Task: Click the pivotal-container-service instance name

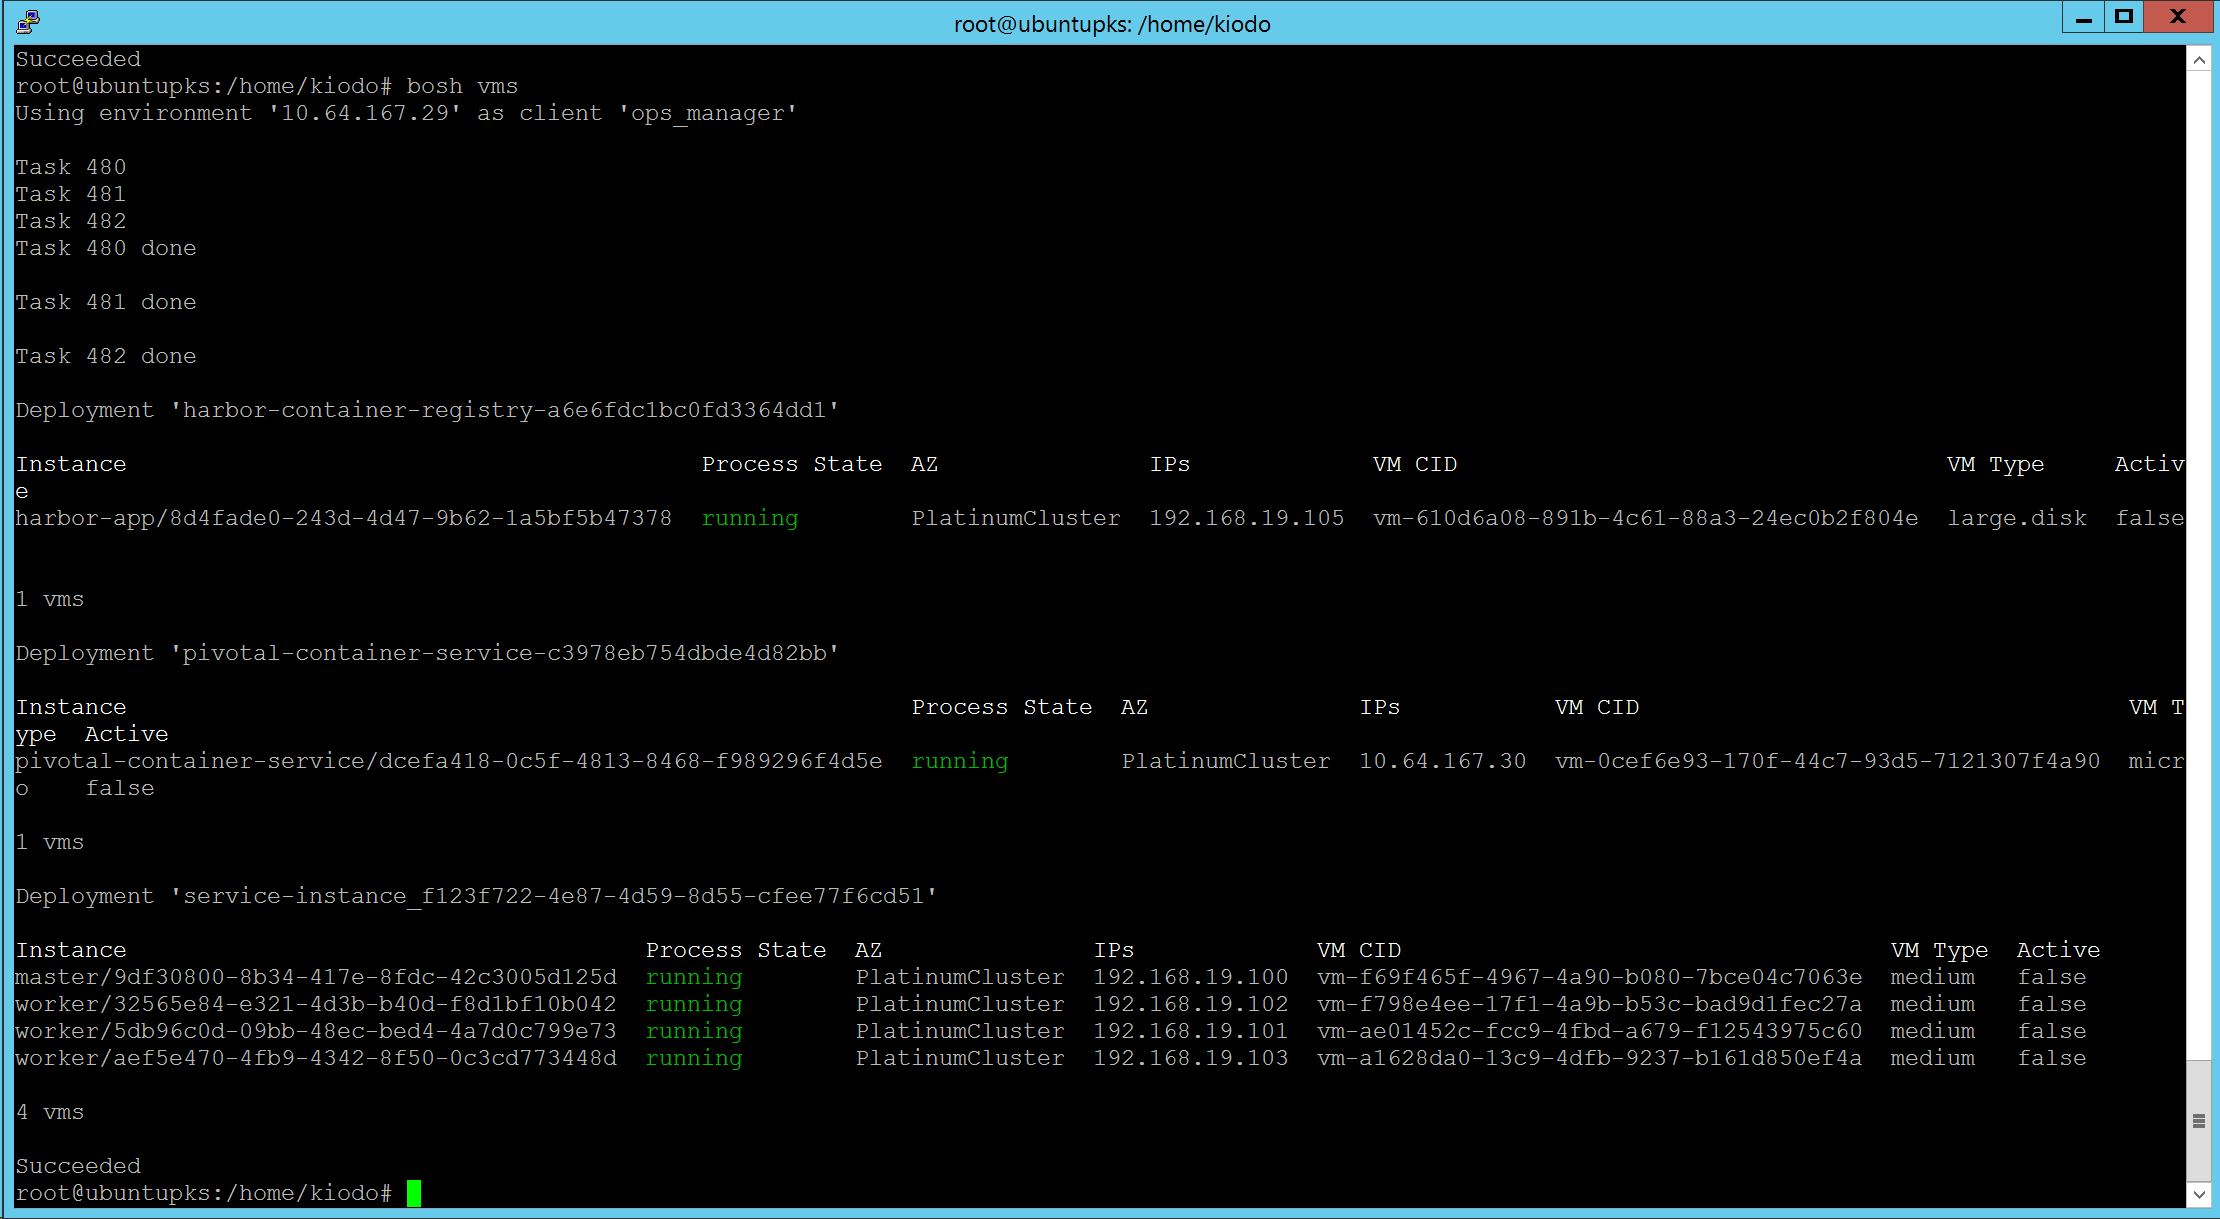Action: pyautogui.click(x=448, y=761)
